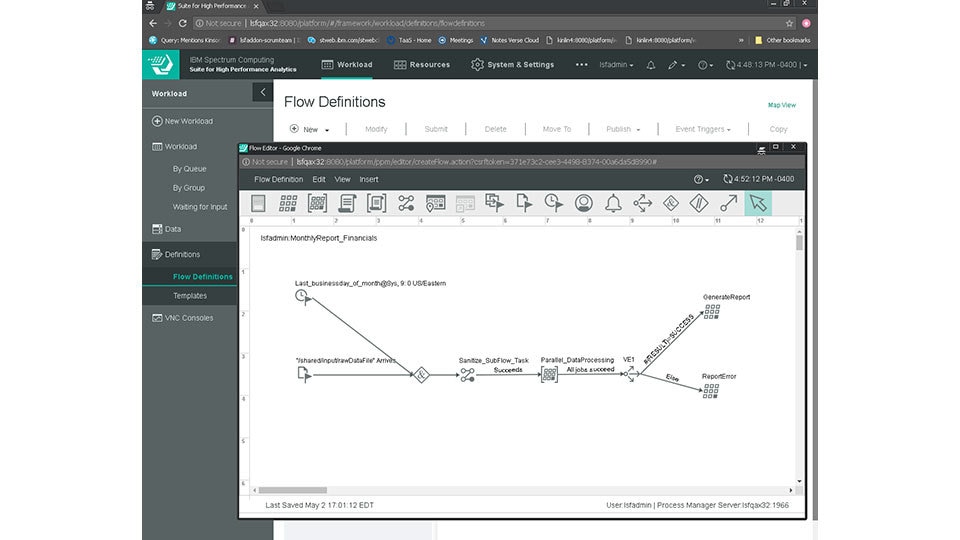Image resolution: width=960 pixels, height=540 pixels.
Task: Open the 4:48:13 PM time zone dropdown
Action: click(767, 65)
